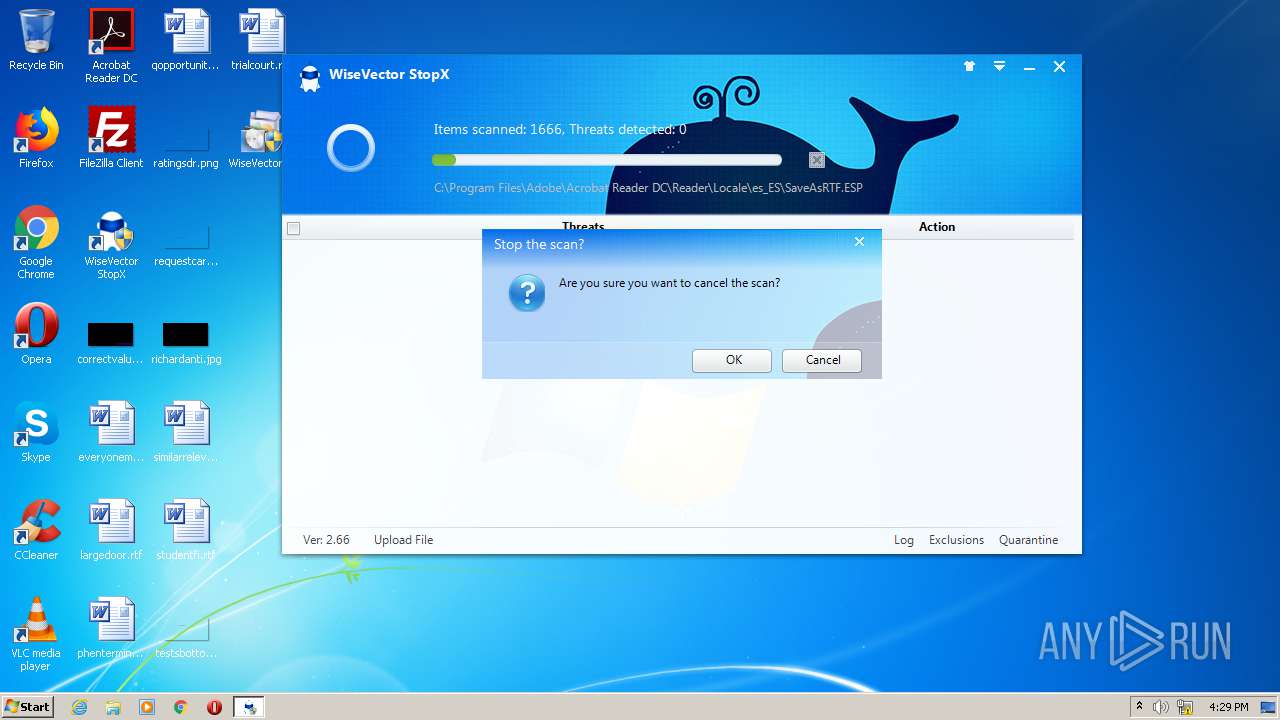Click the action center flag tray icon
Image resolution: width=1280 pixels, height=720 pixels.
coord(1269,707)
